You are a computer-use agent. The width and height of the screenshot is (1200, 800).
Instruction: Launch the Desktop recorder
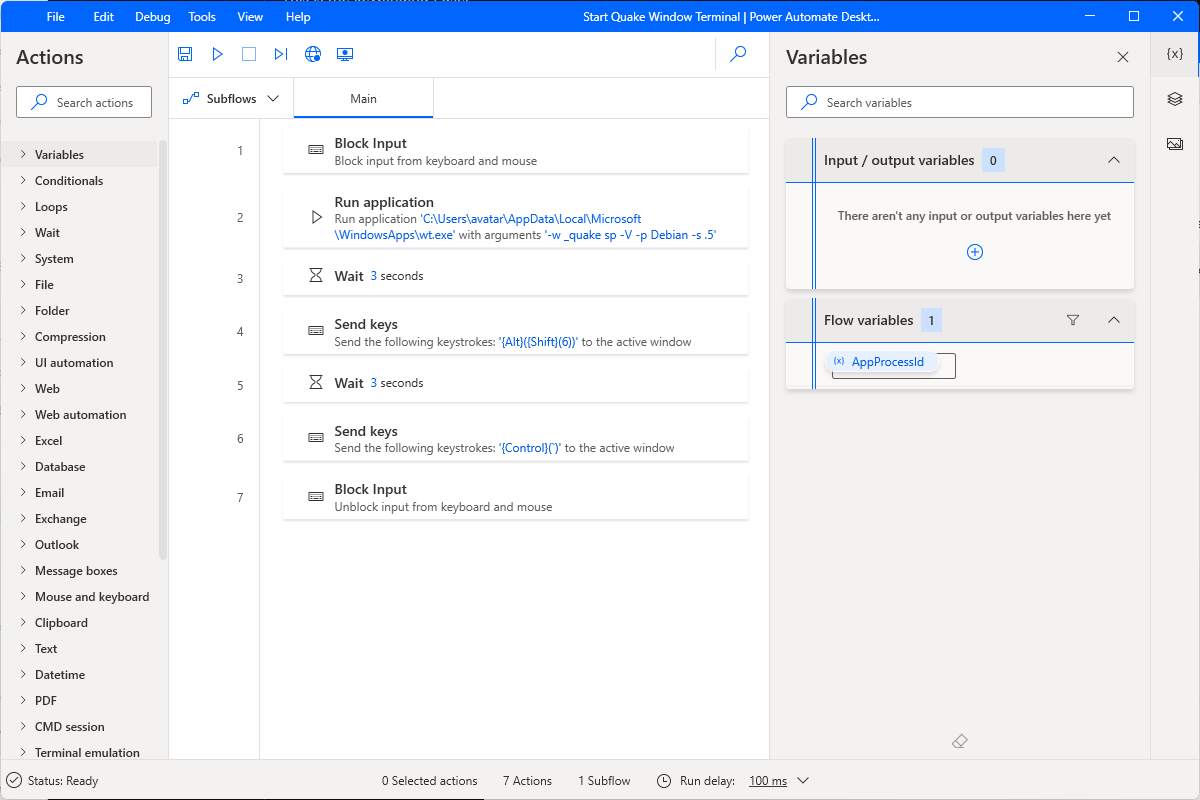coord(345,54)
